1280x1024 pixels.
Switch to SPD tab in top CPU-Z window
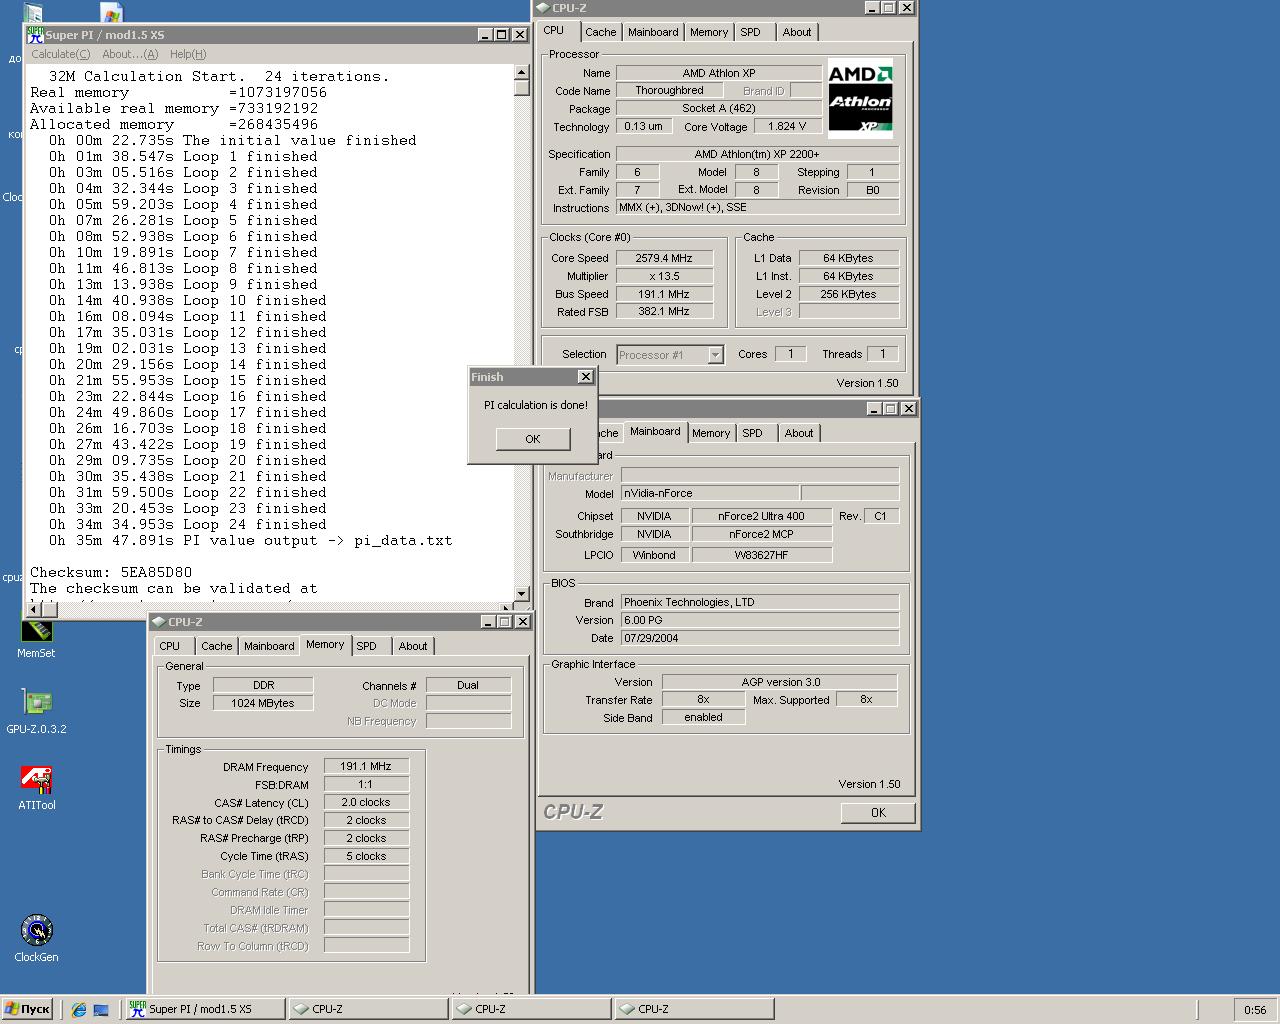751,32
